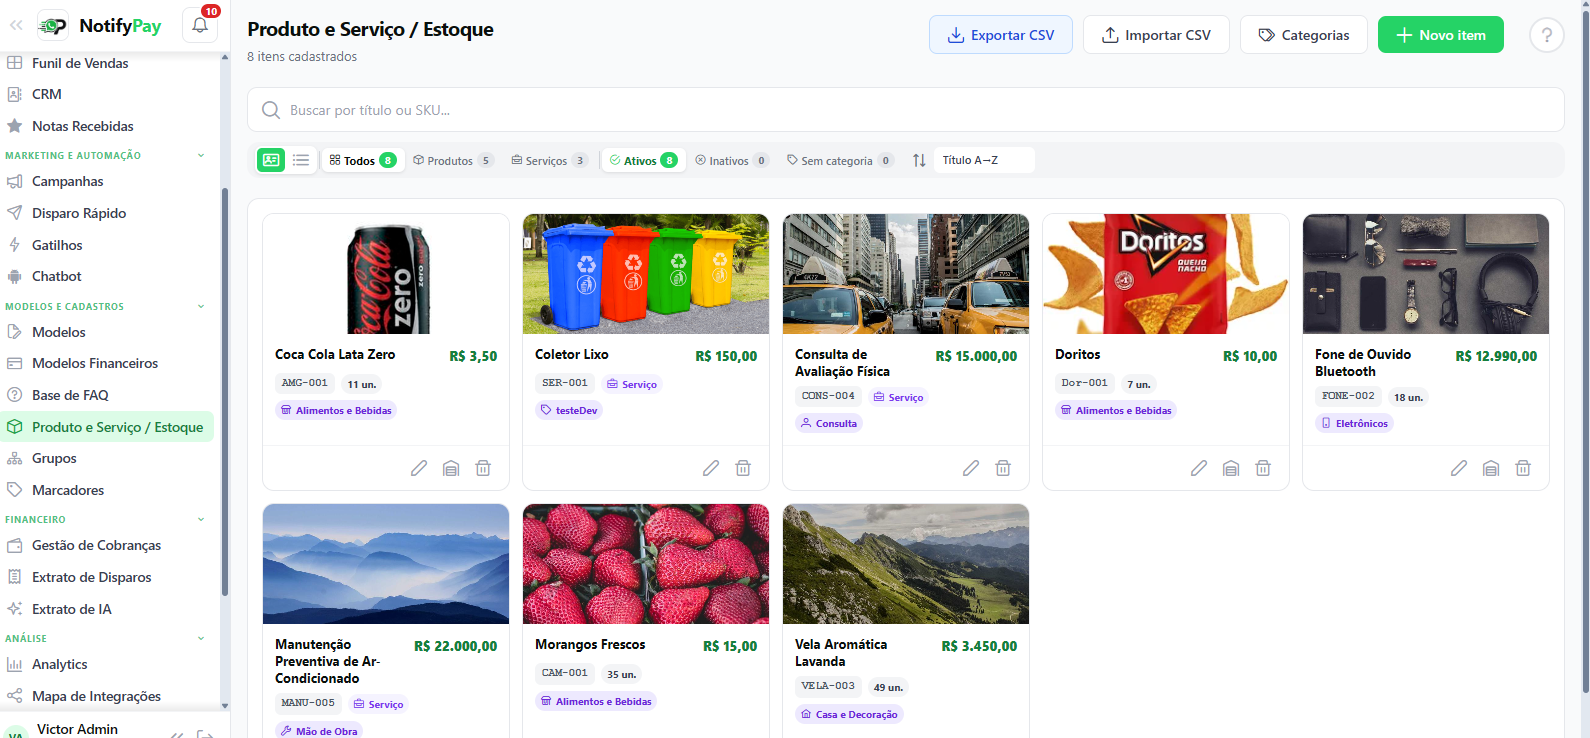Click Victor Admin user profile
Viewport: 1590px width, 738px height.
click(x=77, y=729)
